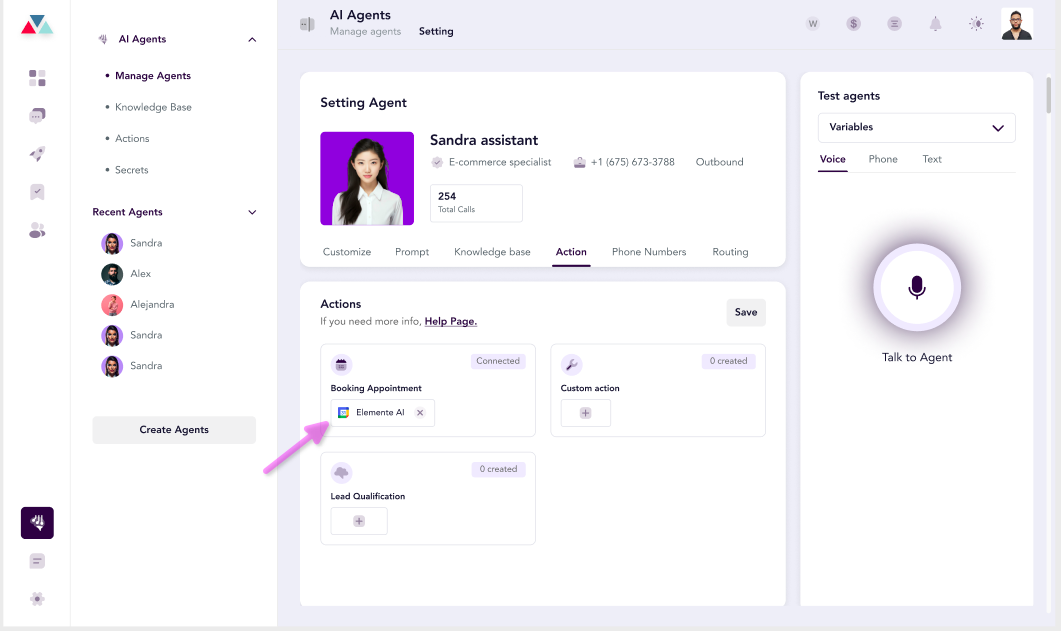
Task: Click Sandra assistant profile photo
Action: (x=367, y=179)
